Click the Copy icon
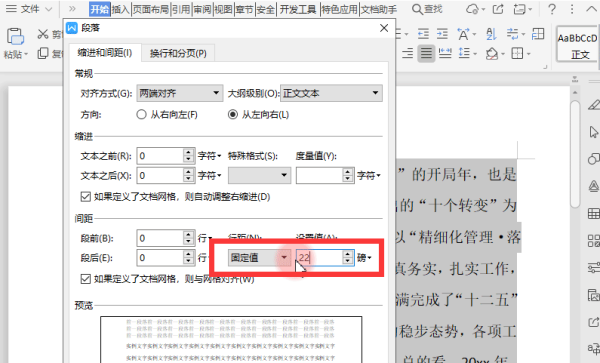This screenshot has height=363, width=600. [x=42, y=53]
